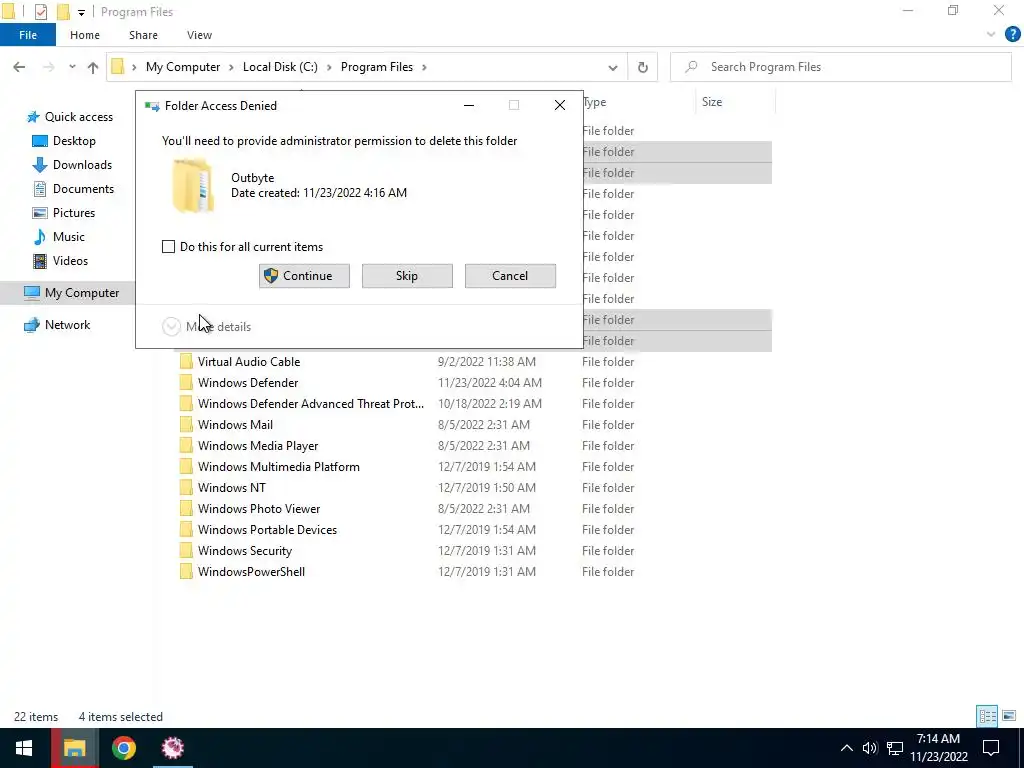Select the Windows Defender folder
Screen dimensions: 1024x768
click(x=248, y=383)
